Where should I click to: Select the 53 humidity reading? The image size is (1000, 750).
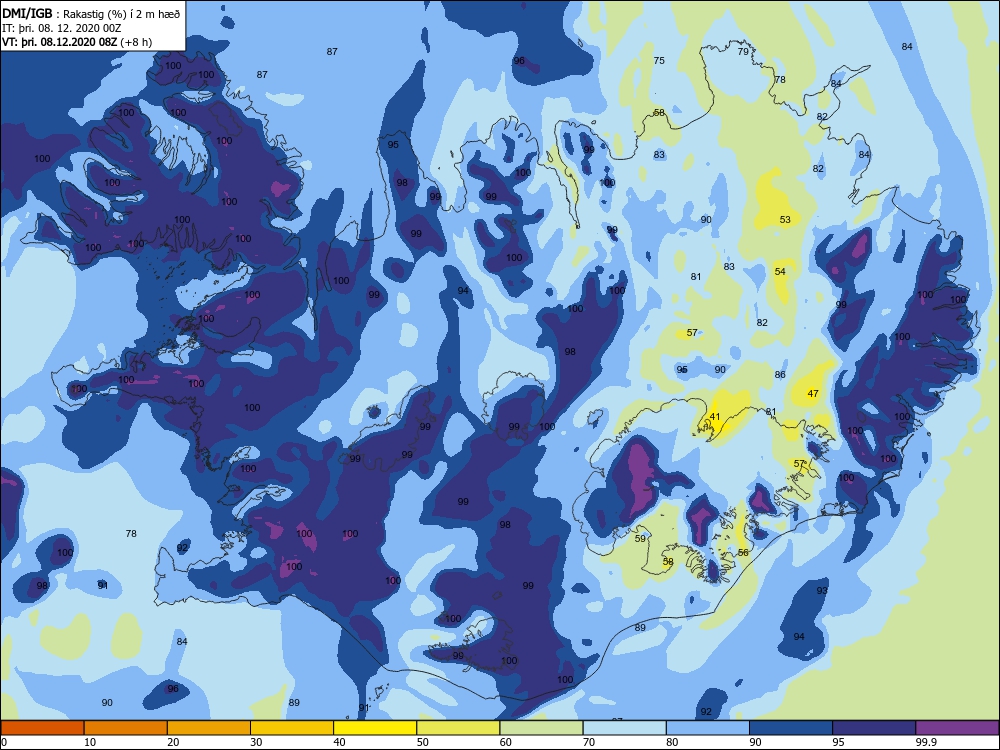[x=785, y=219]
